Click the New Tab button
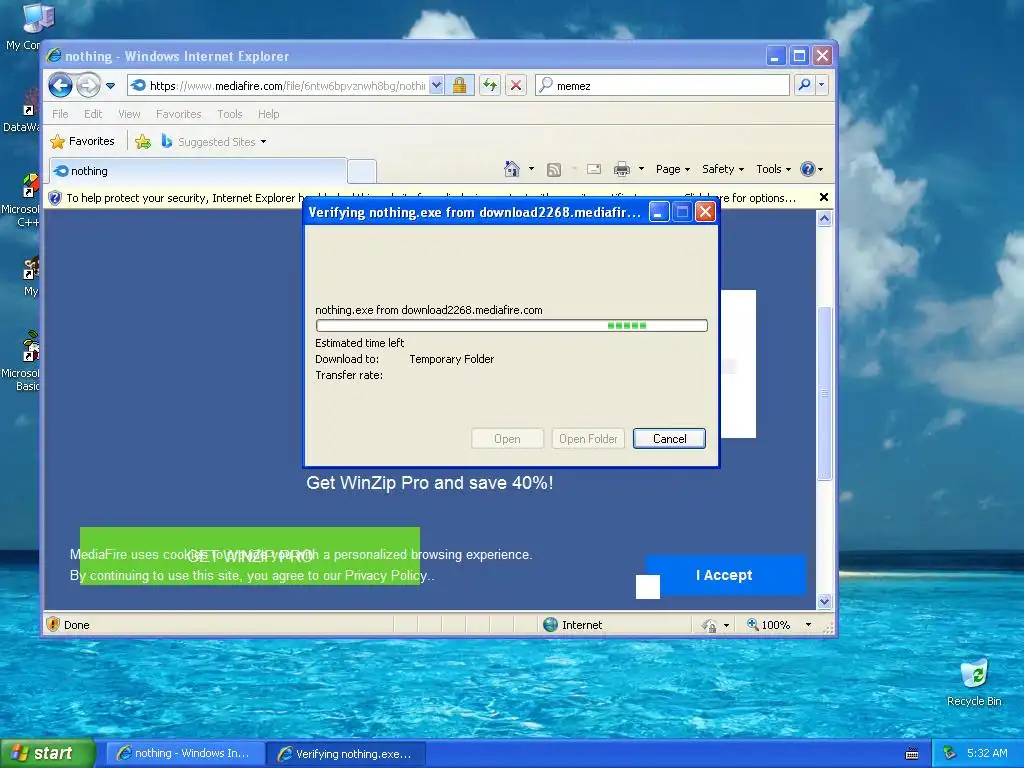Viewport: 1024px width, 768px height. 362,172
